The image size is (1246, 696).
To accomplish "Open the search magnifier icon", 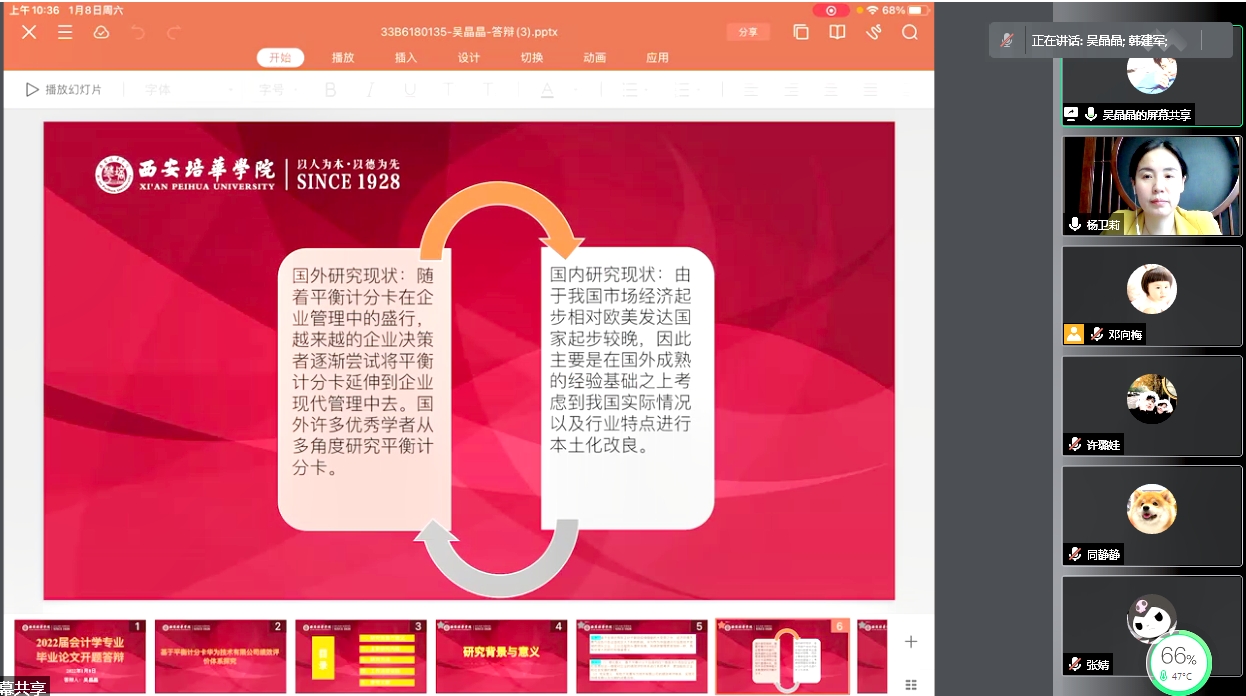I will pyautogui.click(x=909, y=32).
